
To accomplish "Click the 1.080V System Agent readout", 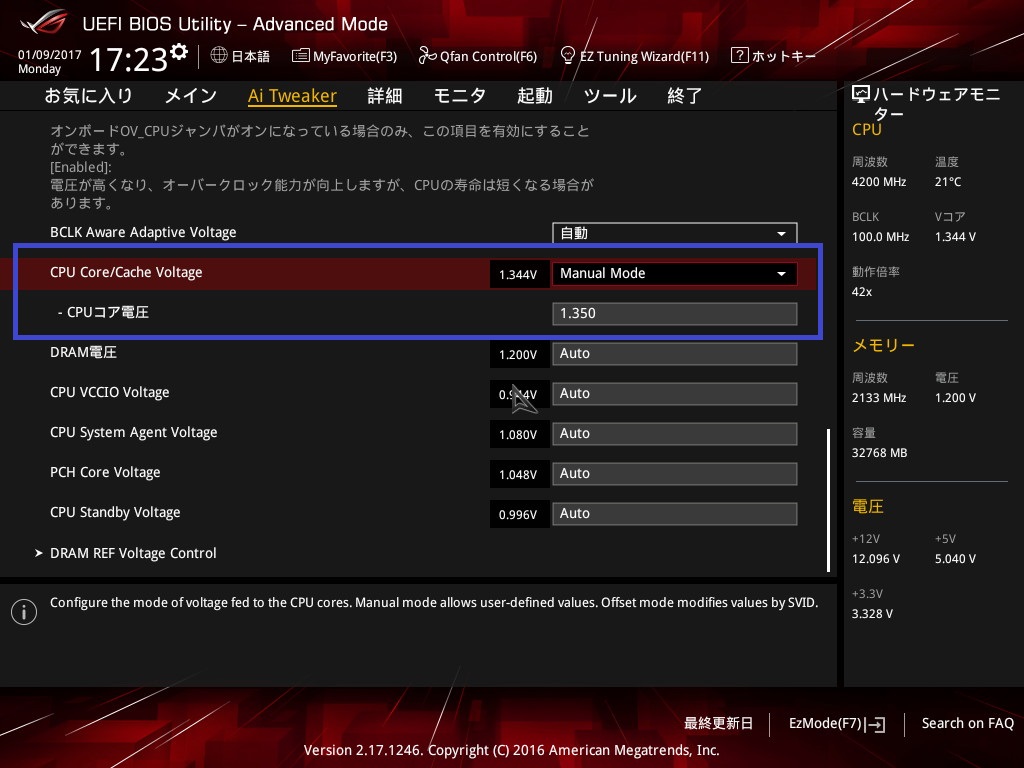I will 518,435.
